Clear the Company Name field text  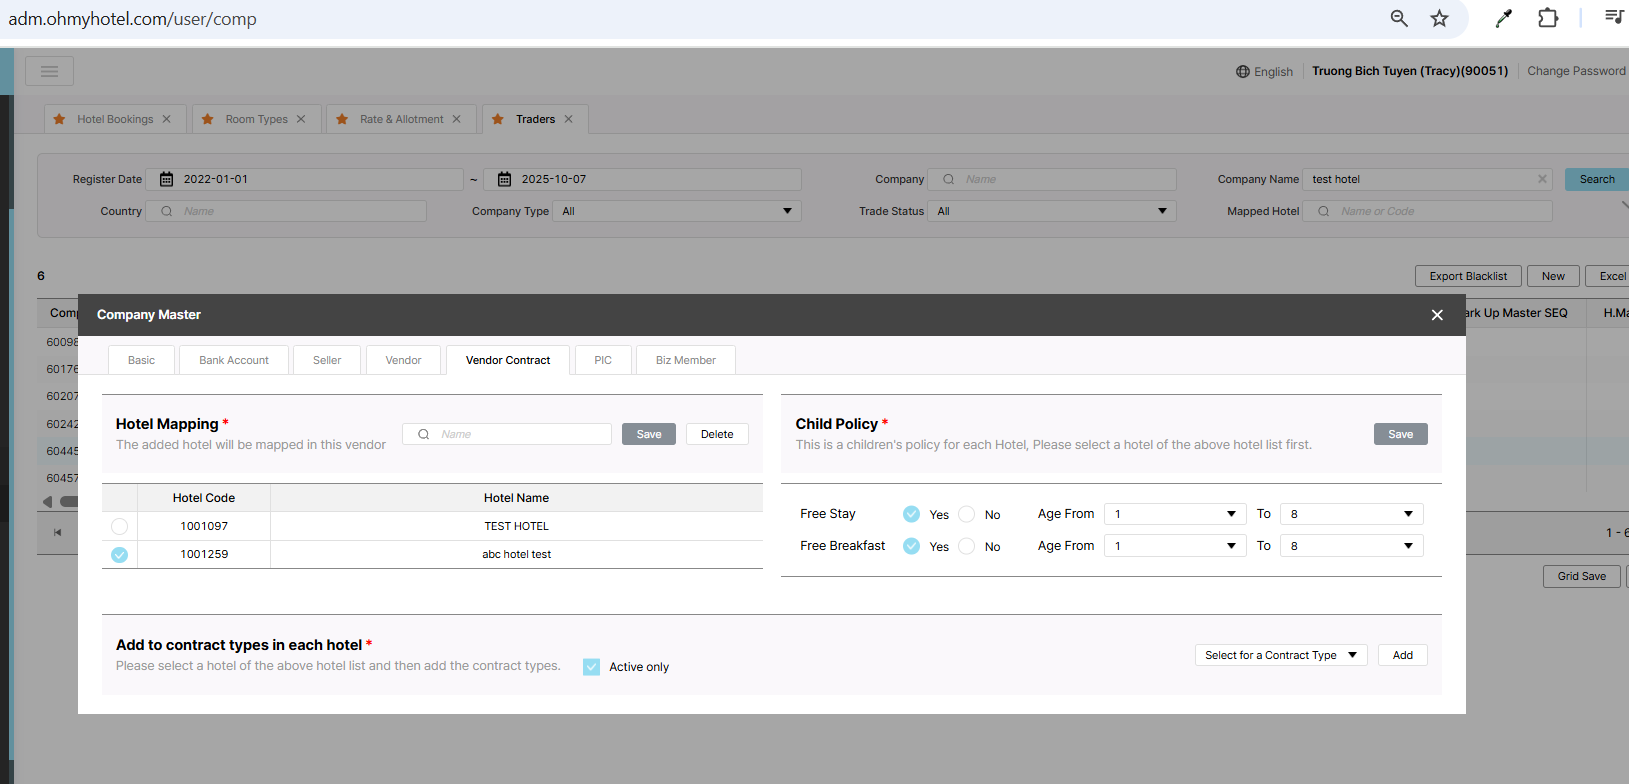tap(1542, 179)
